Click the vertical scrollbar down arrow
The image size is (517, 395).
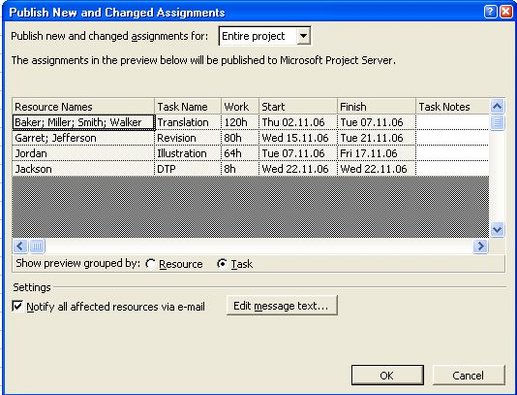coord(497,230)
